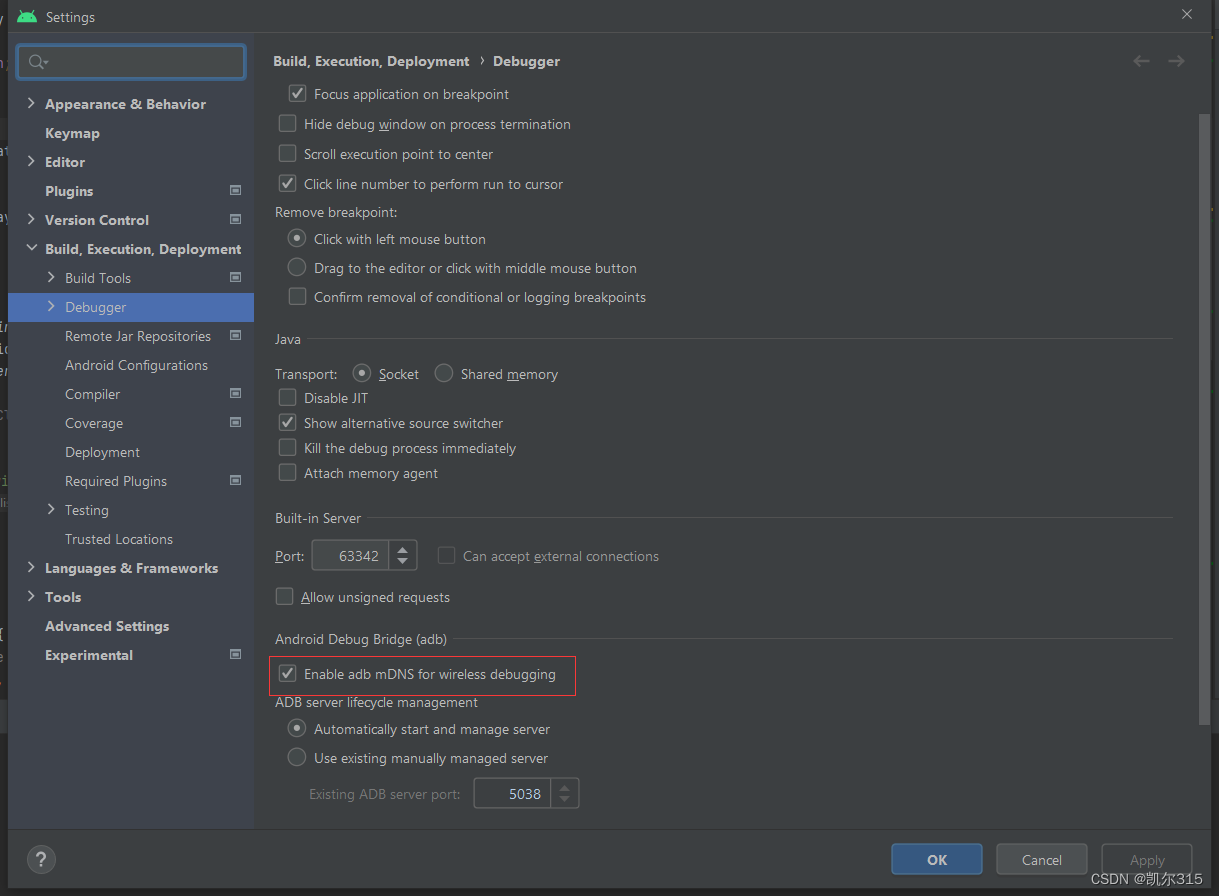Select Drag to the editor removal option
This screenshot has width=1219, height=896.
[297, 267]
